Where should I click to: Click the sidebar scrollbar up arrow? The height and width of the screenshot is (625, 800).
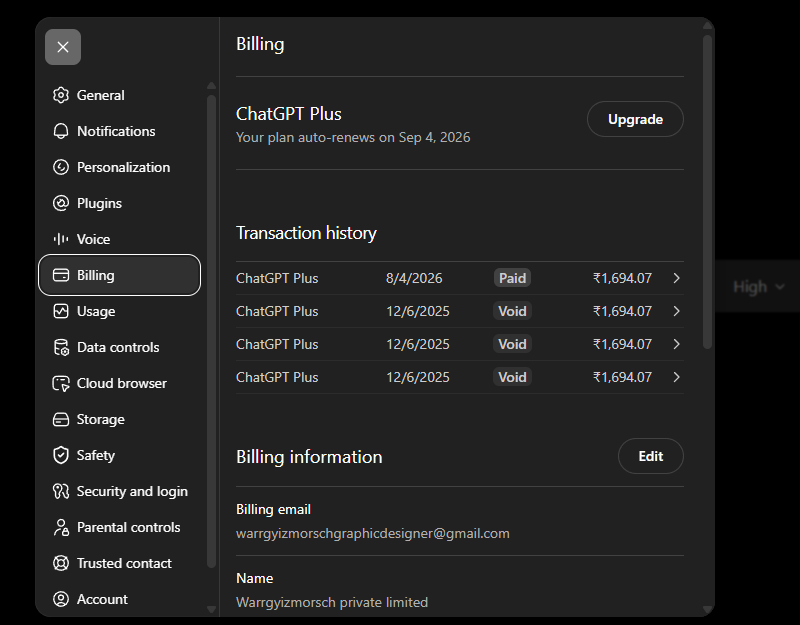211,85
